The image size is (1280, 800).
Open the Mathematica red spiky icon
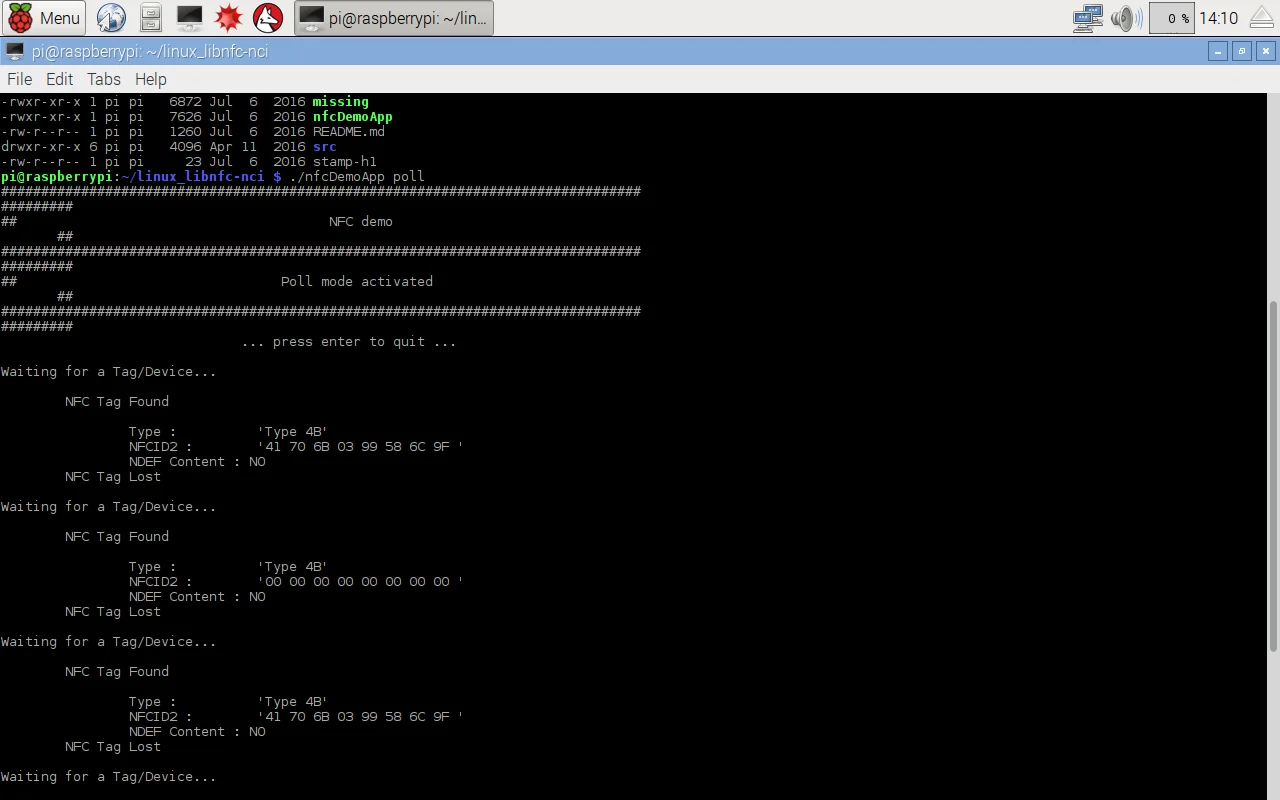(x=229, y=18)
